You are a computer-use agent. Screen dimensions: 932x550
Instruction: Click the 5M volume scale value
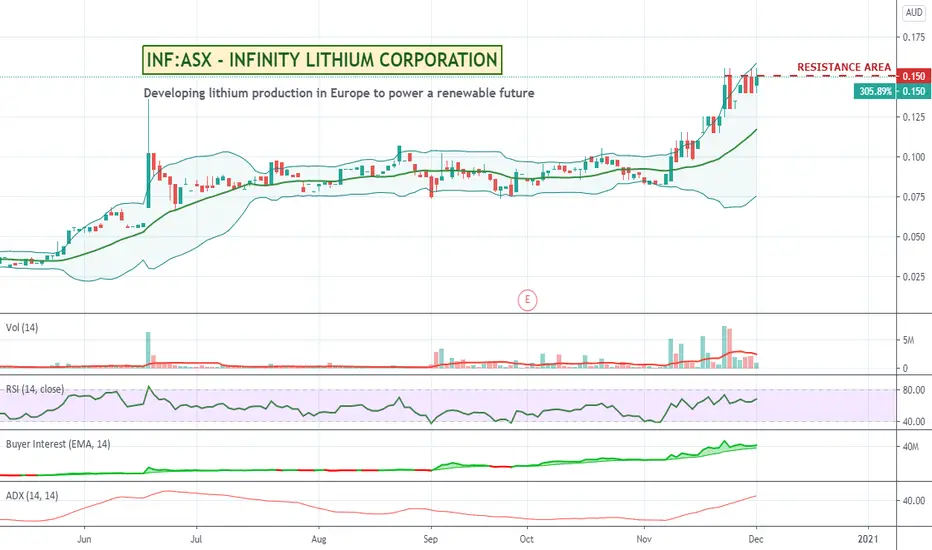coord(908,340)
